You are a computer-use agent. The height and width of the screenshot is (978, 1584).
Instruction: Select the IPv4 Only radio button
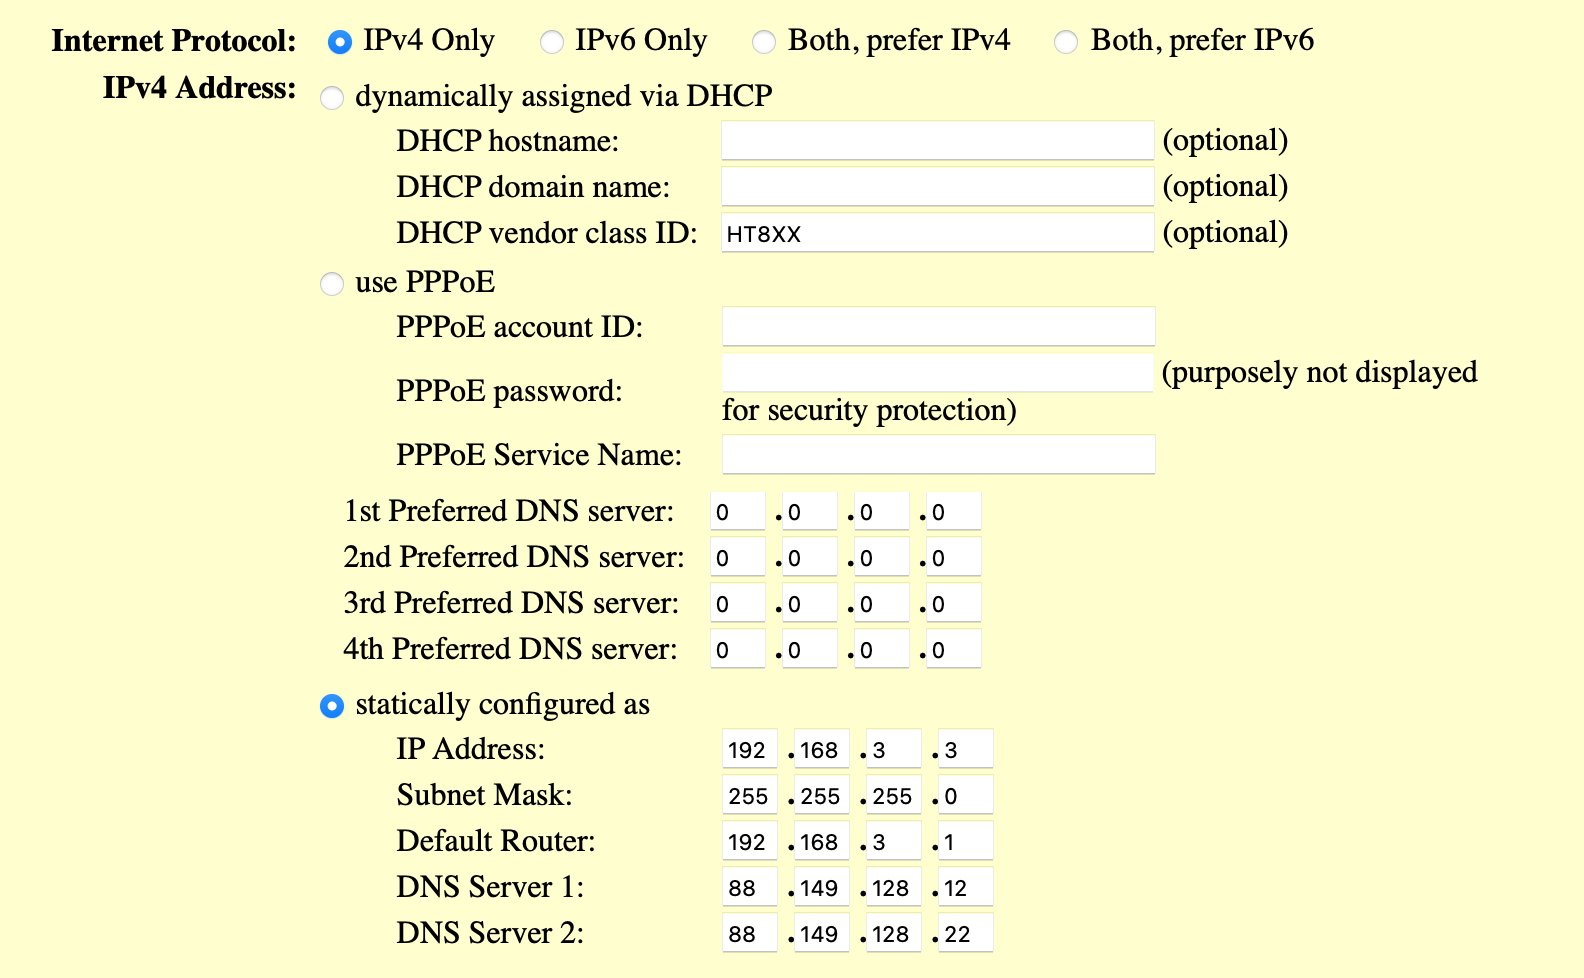[340, 42]
